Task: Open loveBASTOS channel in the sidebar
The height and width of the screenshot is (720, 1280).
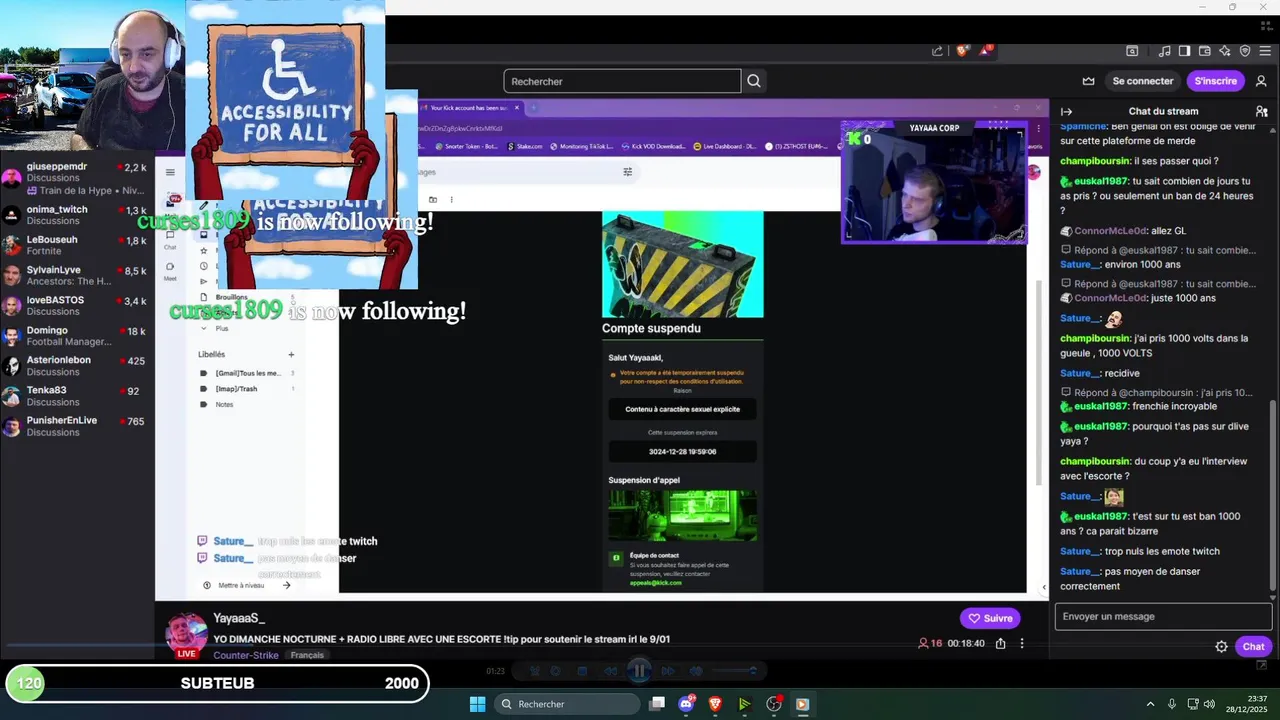Action: click(77, 305)
